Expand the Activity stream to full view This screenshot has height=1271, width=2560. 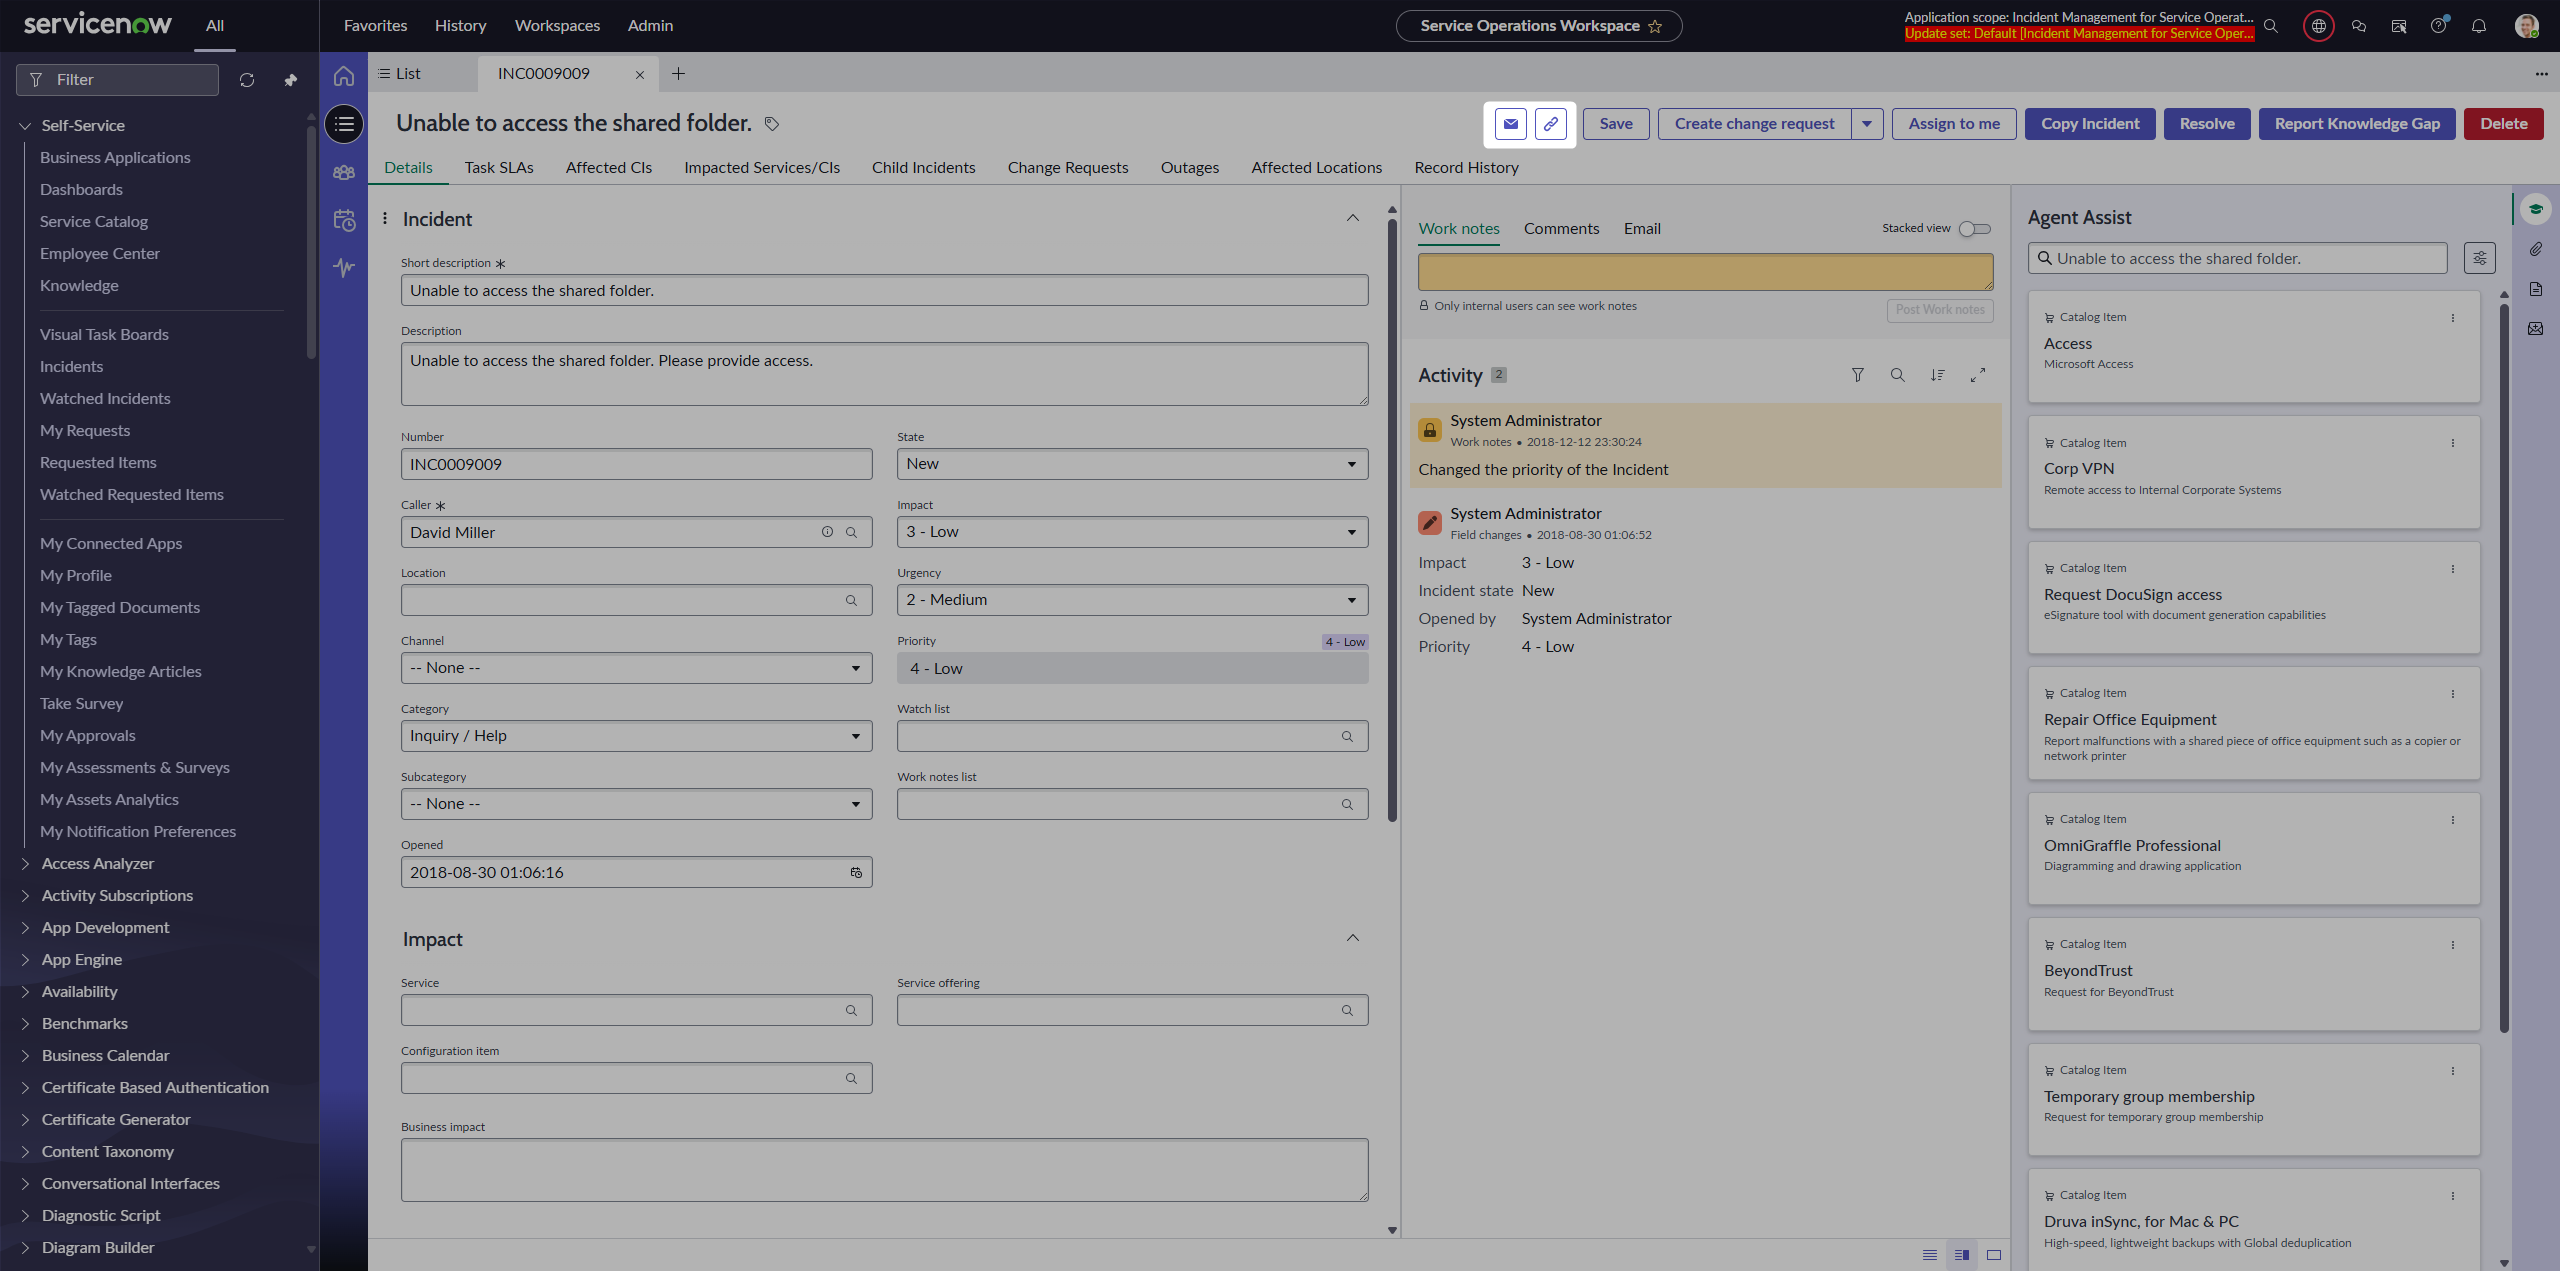click(x=1977, y=375)
